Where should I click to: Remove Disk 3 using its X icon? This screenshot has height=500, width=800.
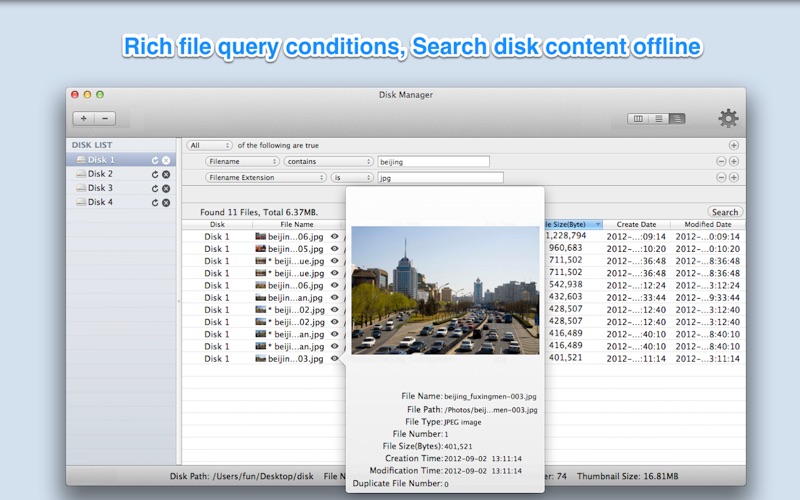tap(166, 188)
